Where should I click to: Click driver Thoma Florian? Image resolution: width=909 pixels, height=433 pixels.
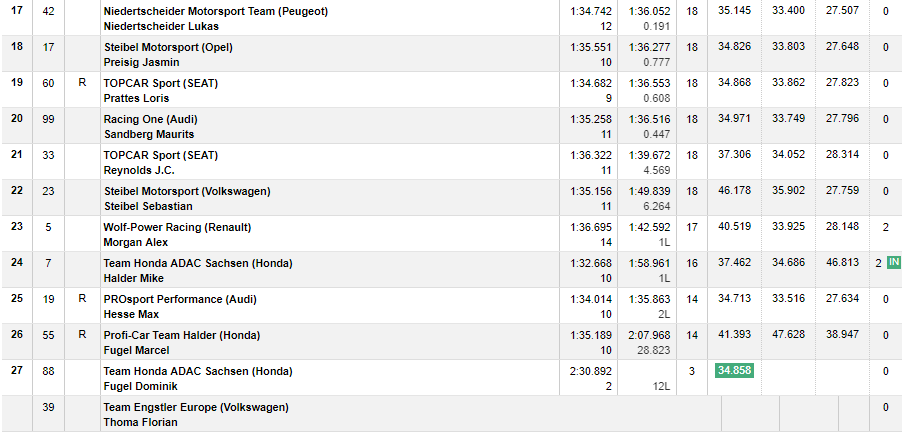[140, 422]
